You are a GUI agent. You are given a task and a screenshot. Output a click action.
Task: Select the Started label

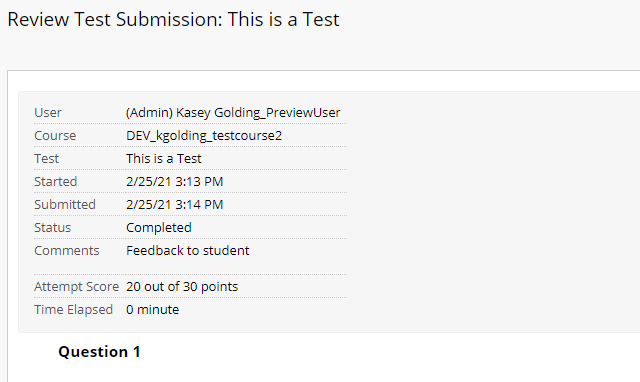click(56, 181)
